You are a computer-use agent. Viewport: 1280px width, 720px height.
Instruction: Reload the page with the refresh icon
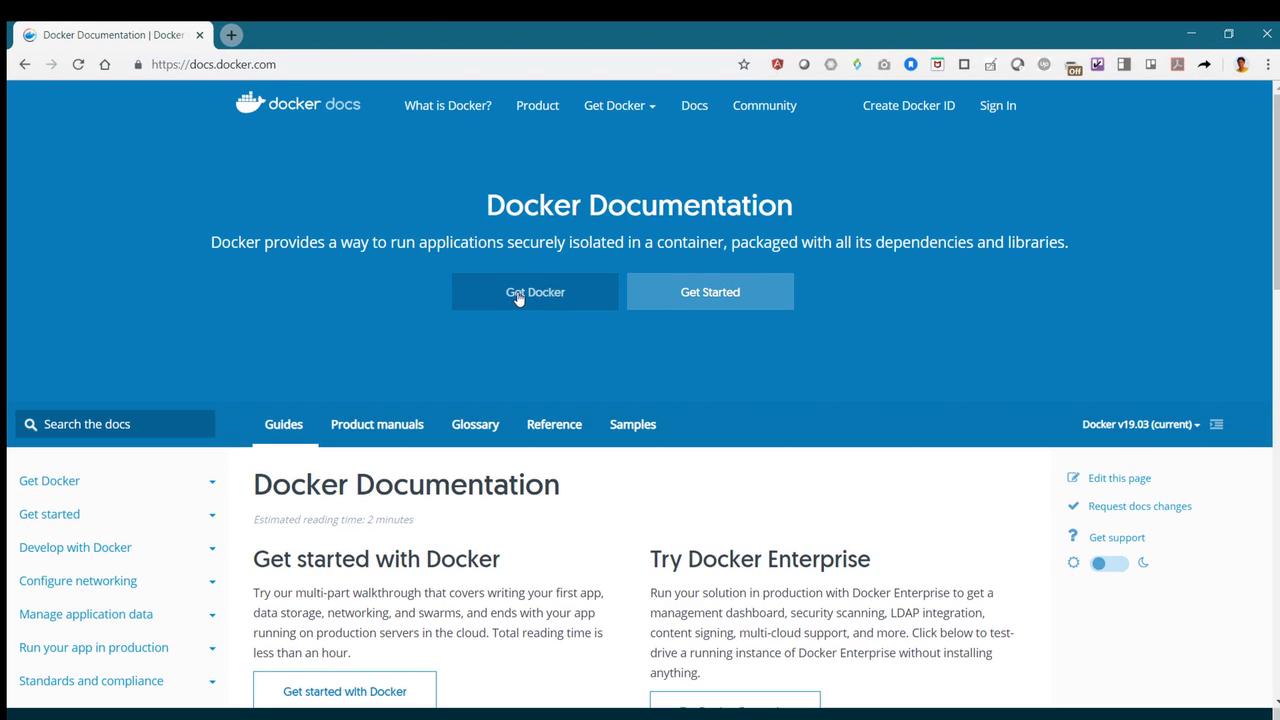(78, 64)
